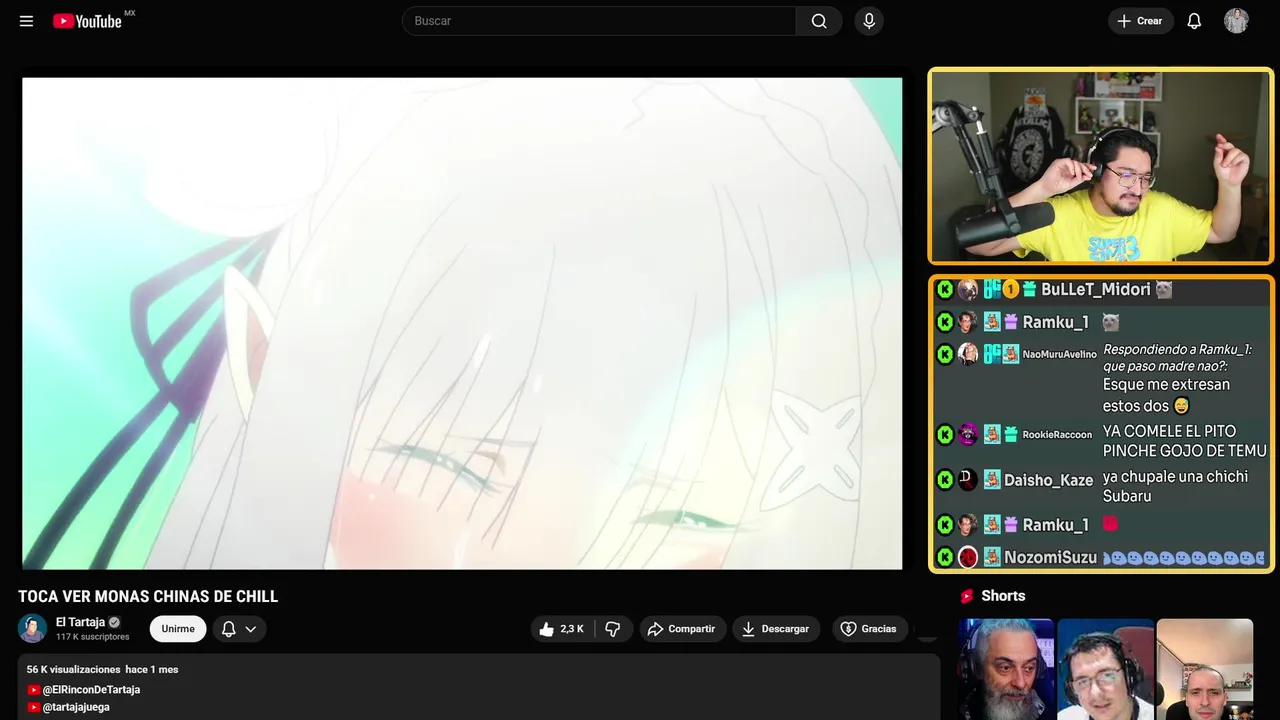Open El Tartaja channel name link
1280x720 pixels.
(80, 622)
